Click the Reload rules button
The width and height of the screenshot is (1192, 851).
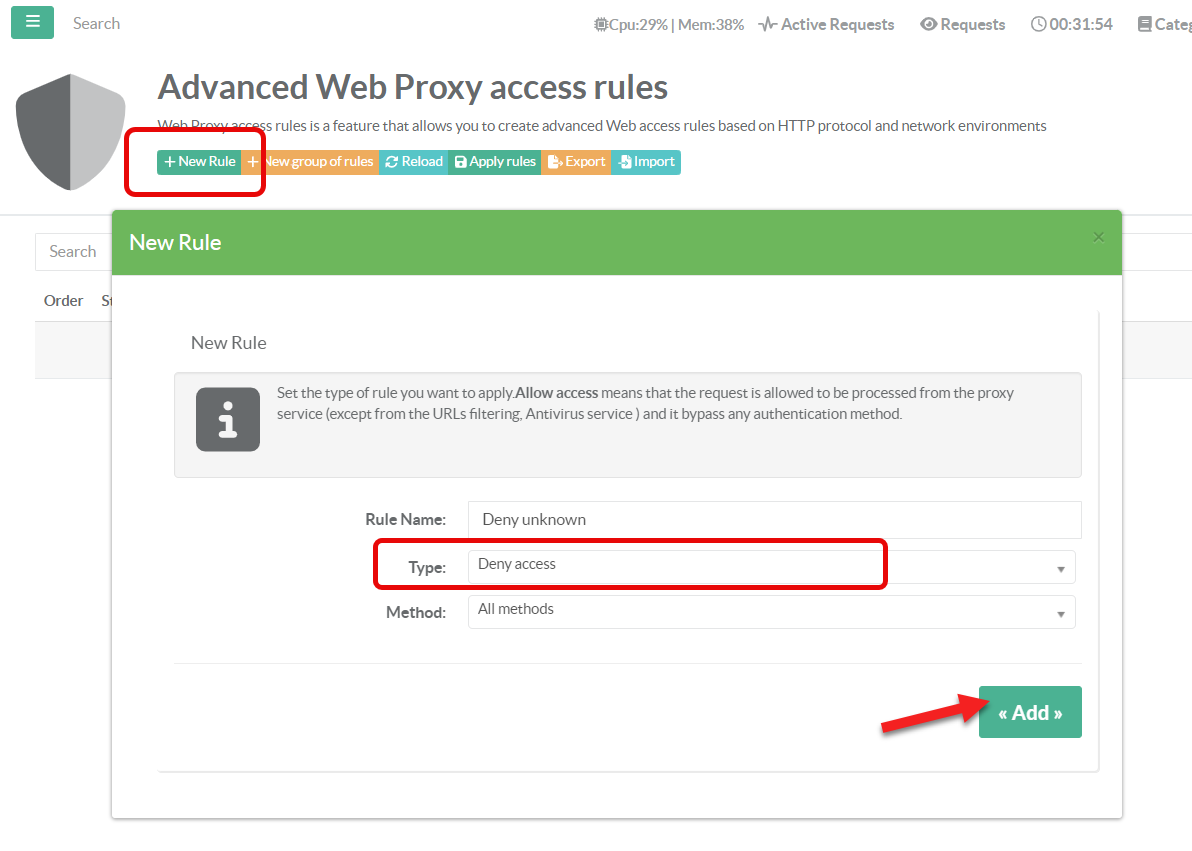point(414,162)
